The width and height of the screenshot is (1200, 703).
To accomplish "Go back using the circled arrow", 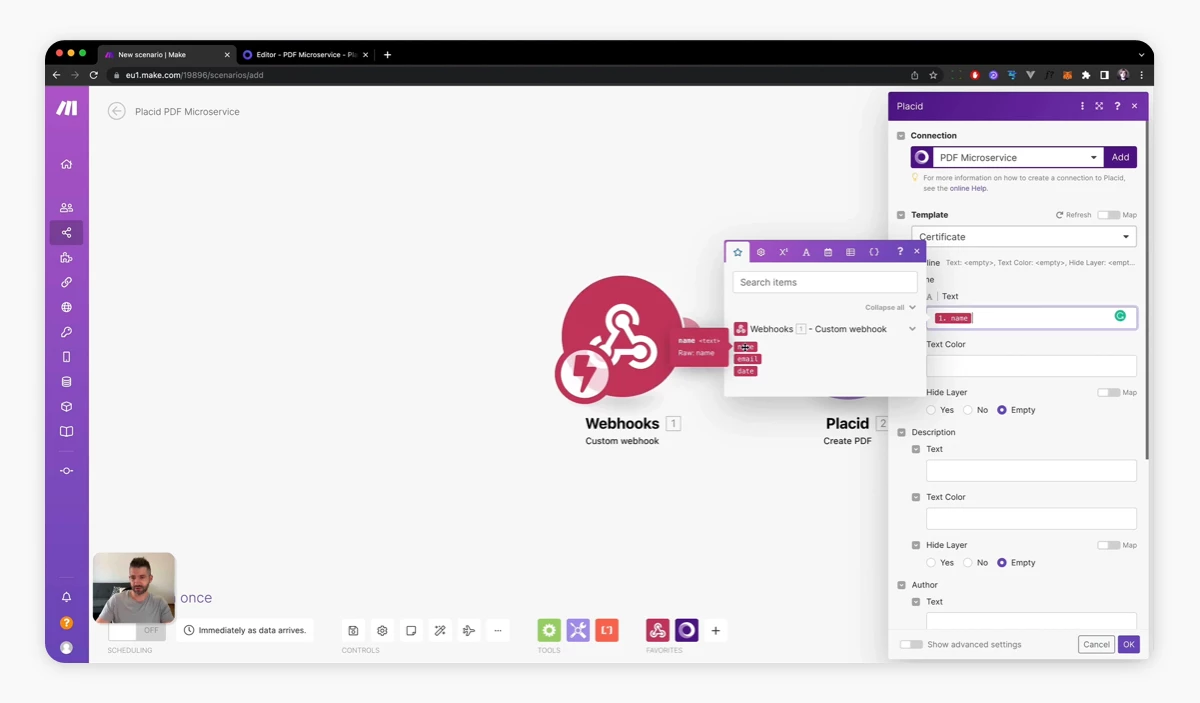I will 117,111.
